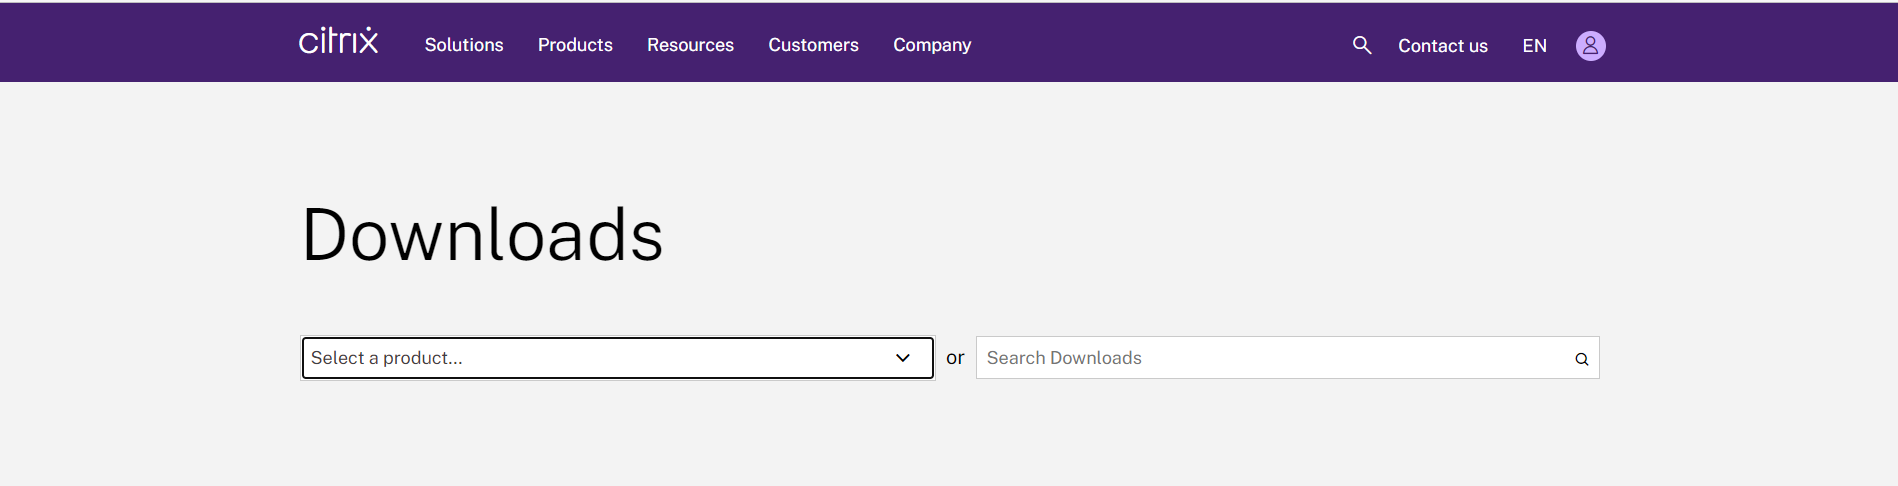The image size is (1898, 486).
Task: Open the user account profile icon
Action: tap(1590, 46)
